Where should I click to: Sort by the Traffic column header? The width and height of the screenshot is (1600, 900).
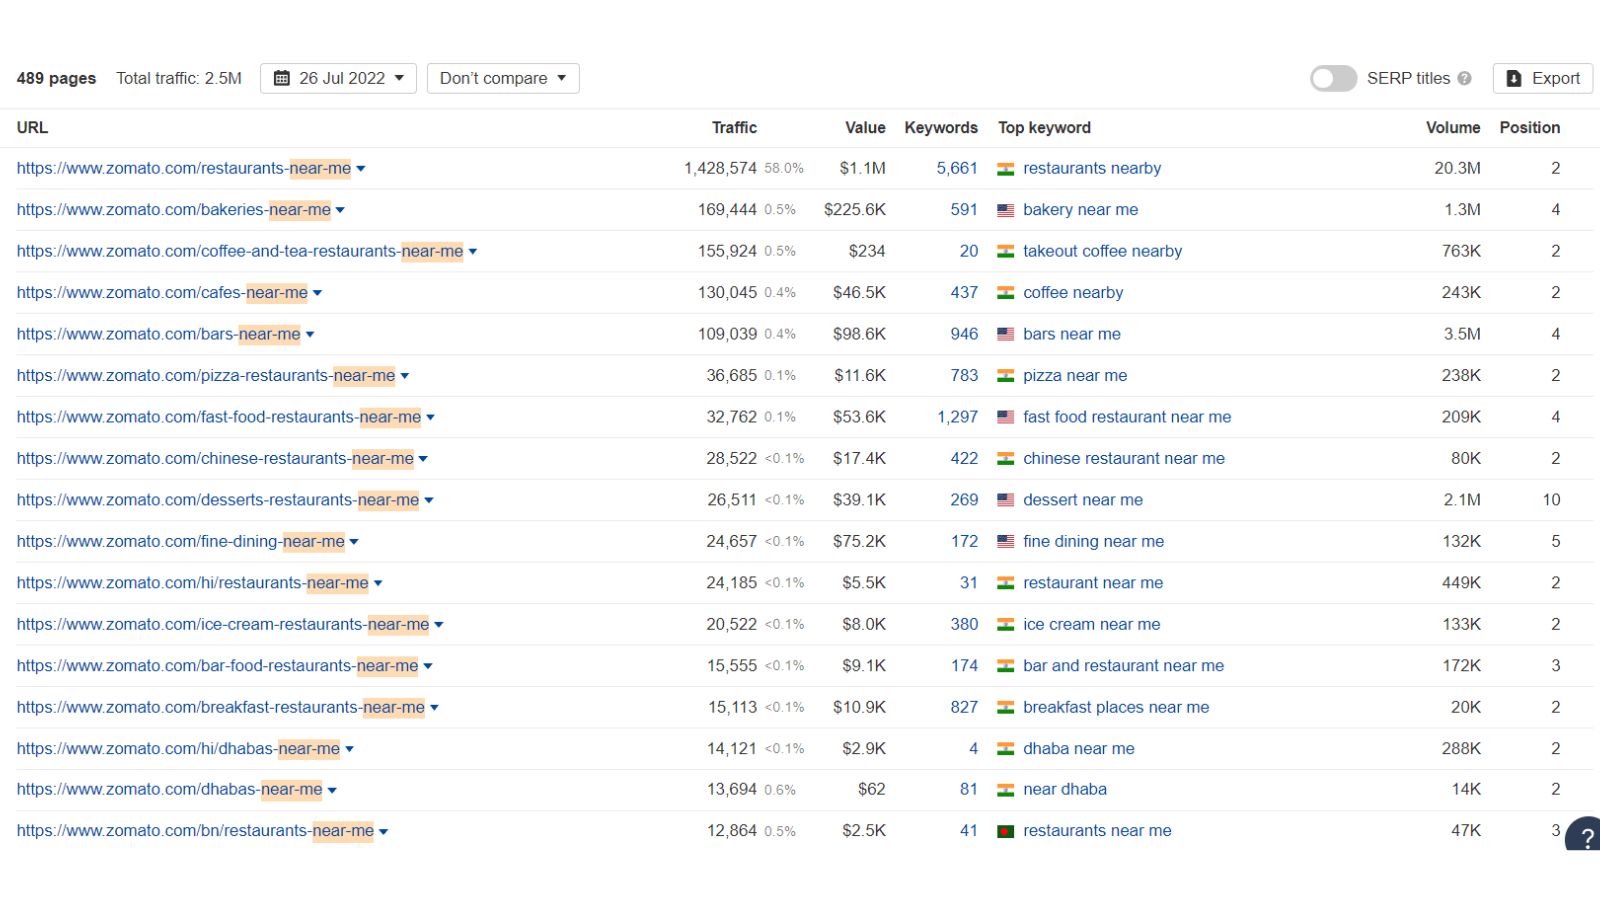[734, 127]
